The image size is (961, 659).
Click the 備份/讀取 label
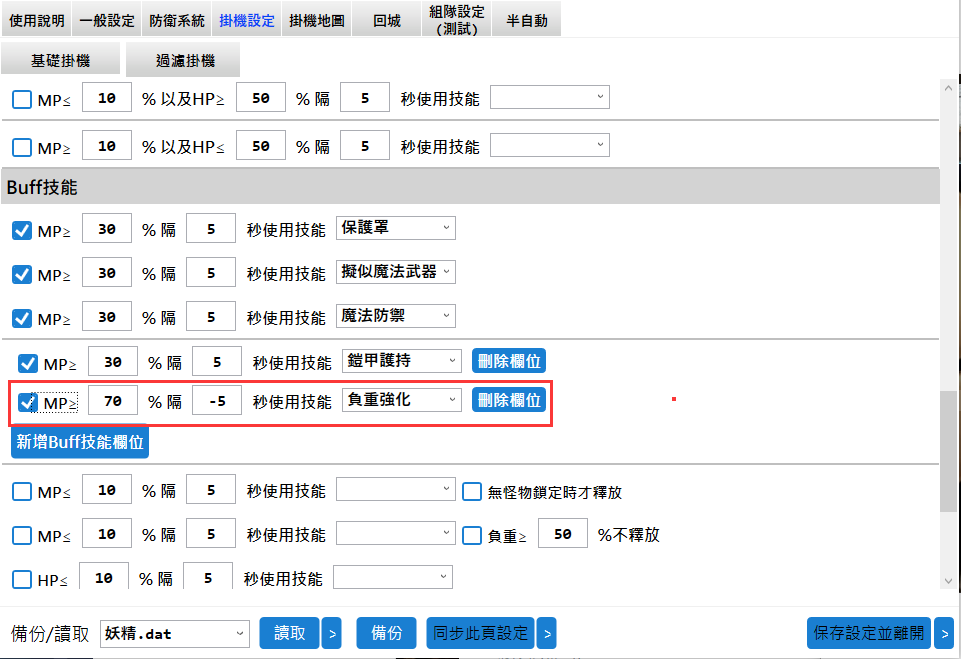click(50, 634)
